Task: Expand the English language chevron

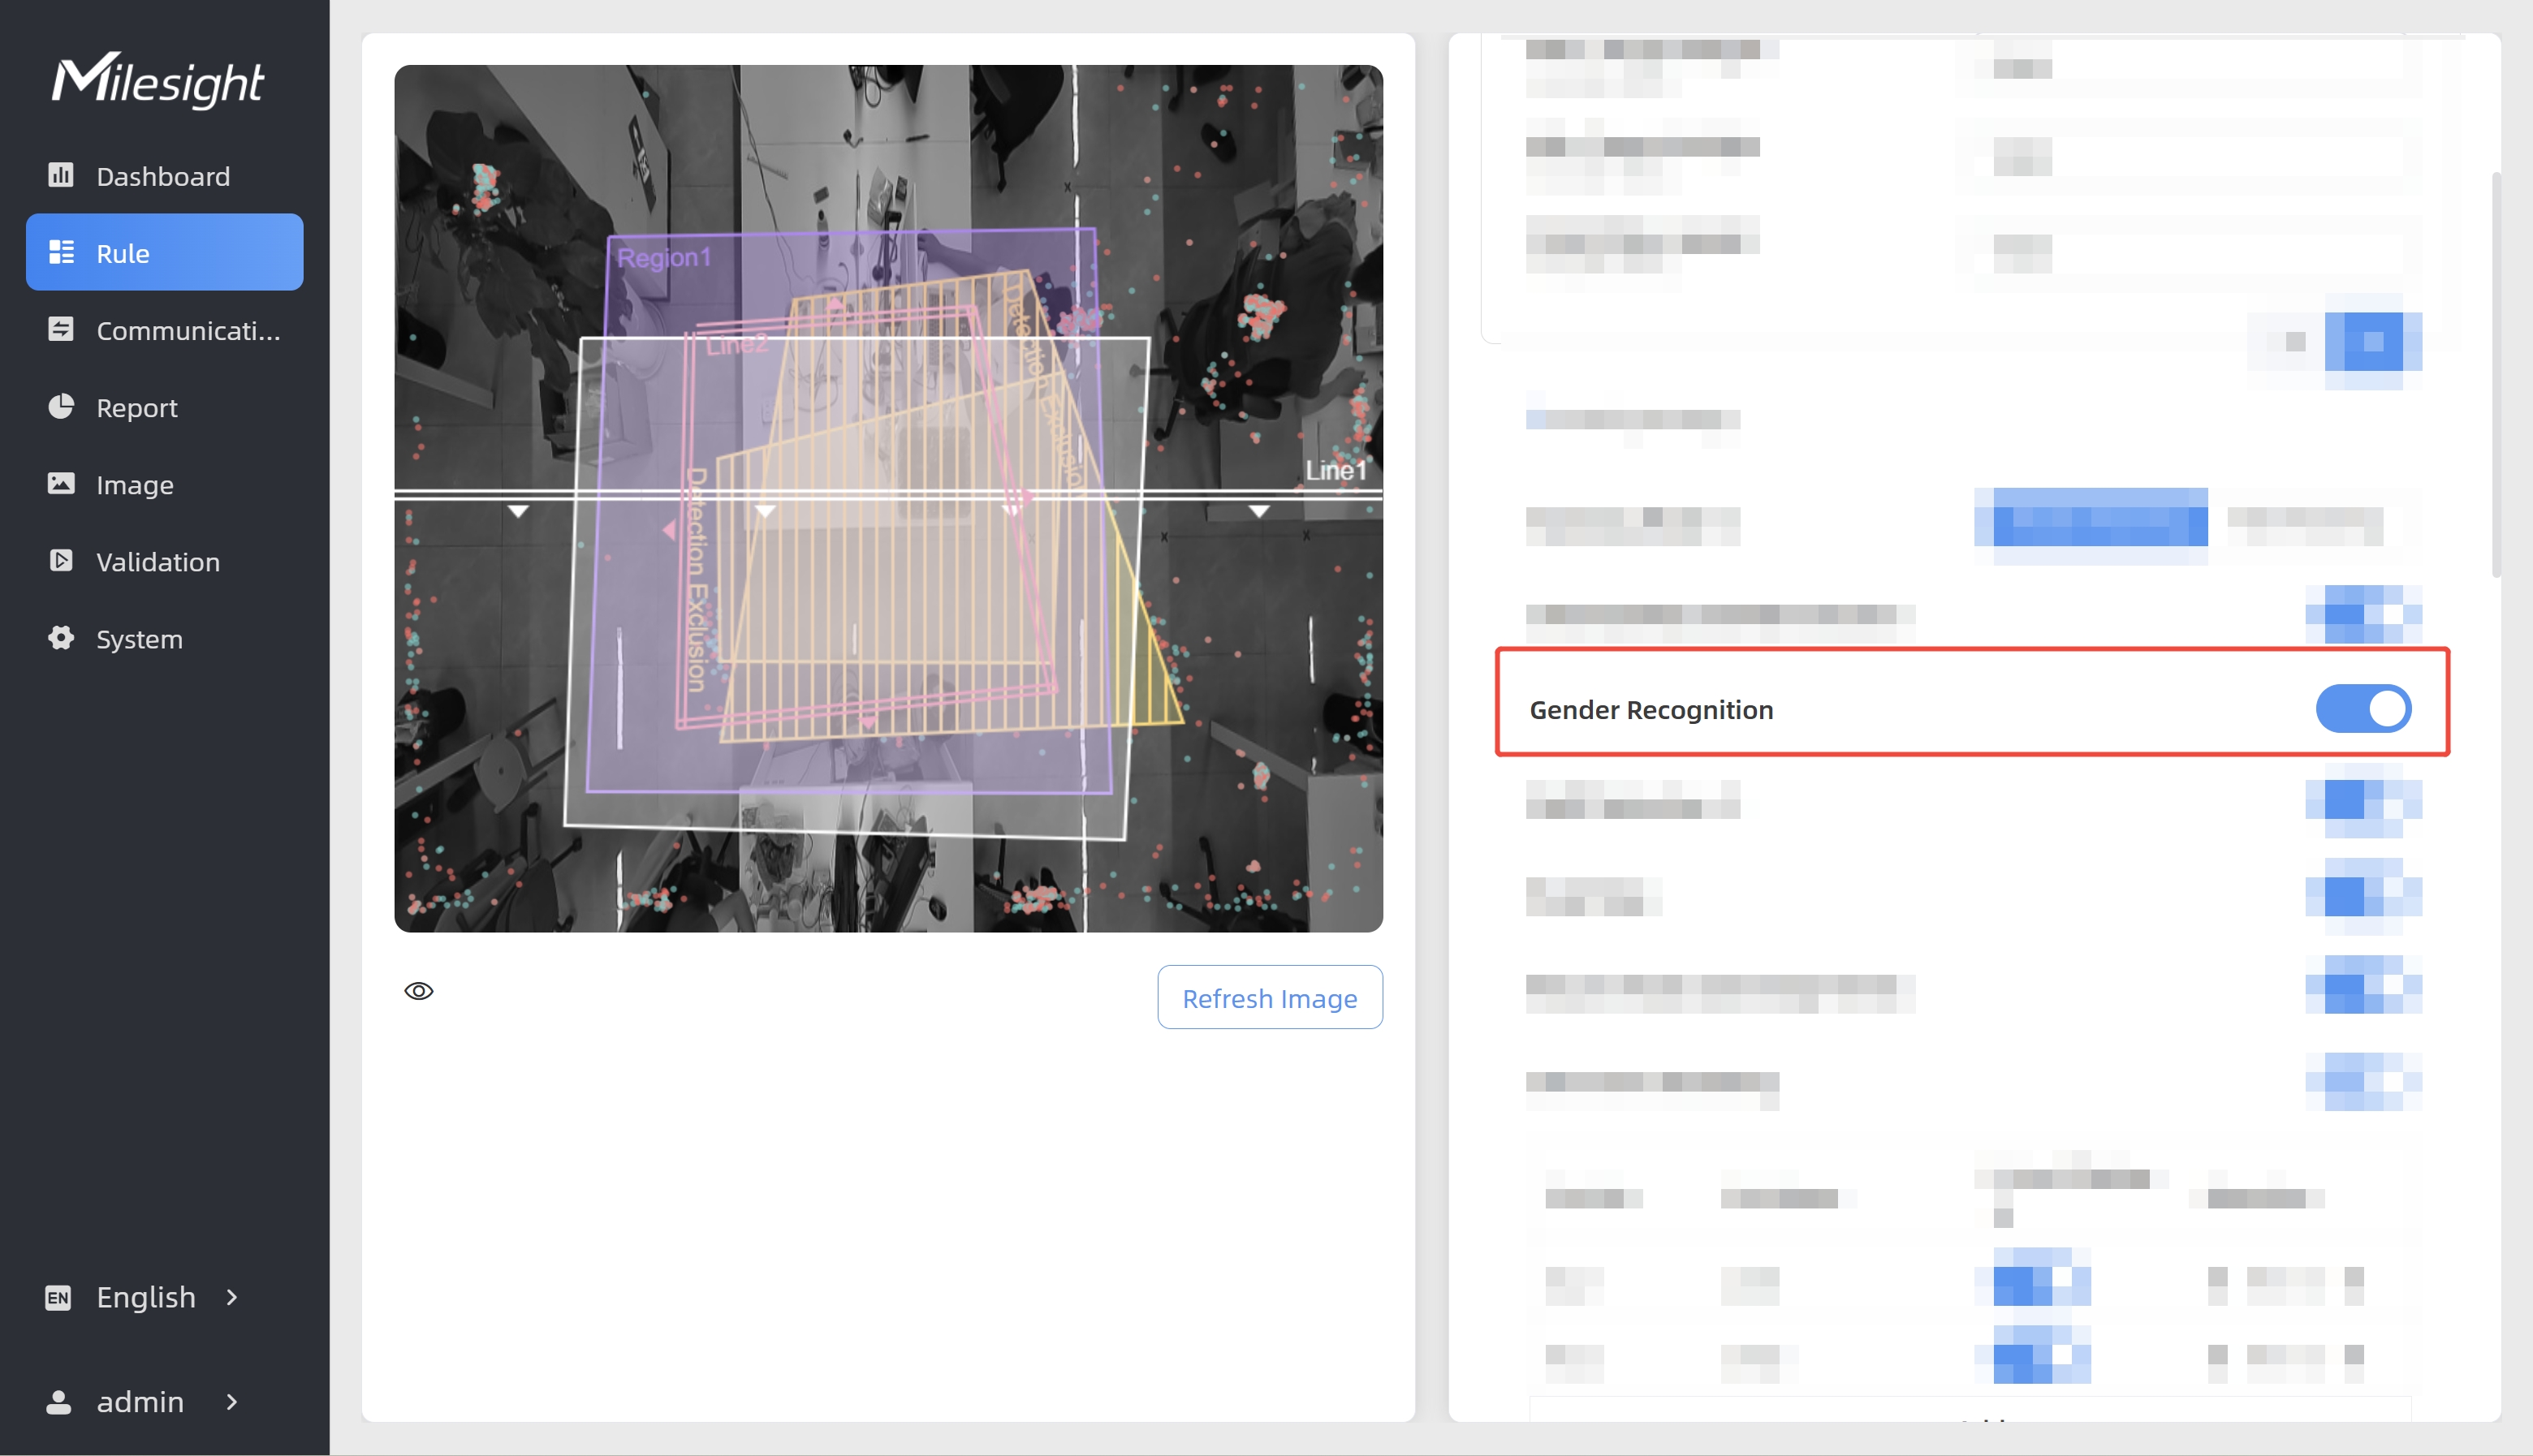Action: tap(232, 1298)
